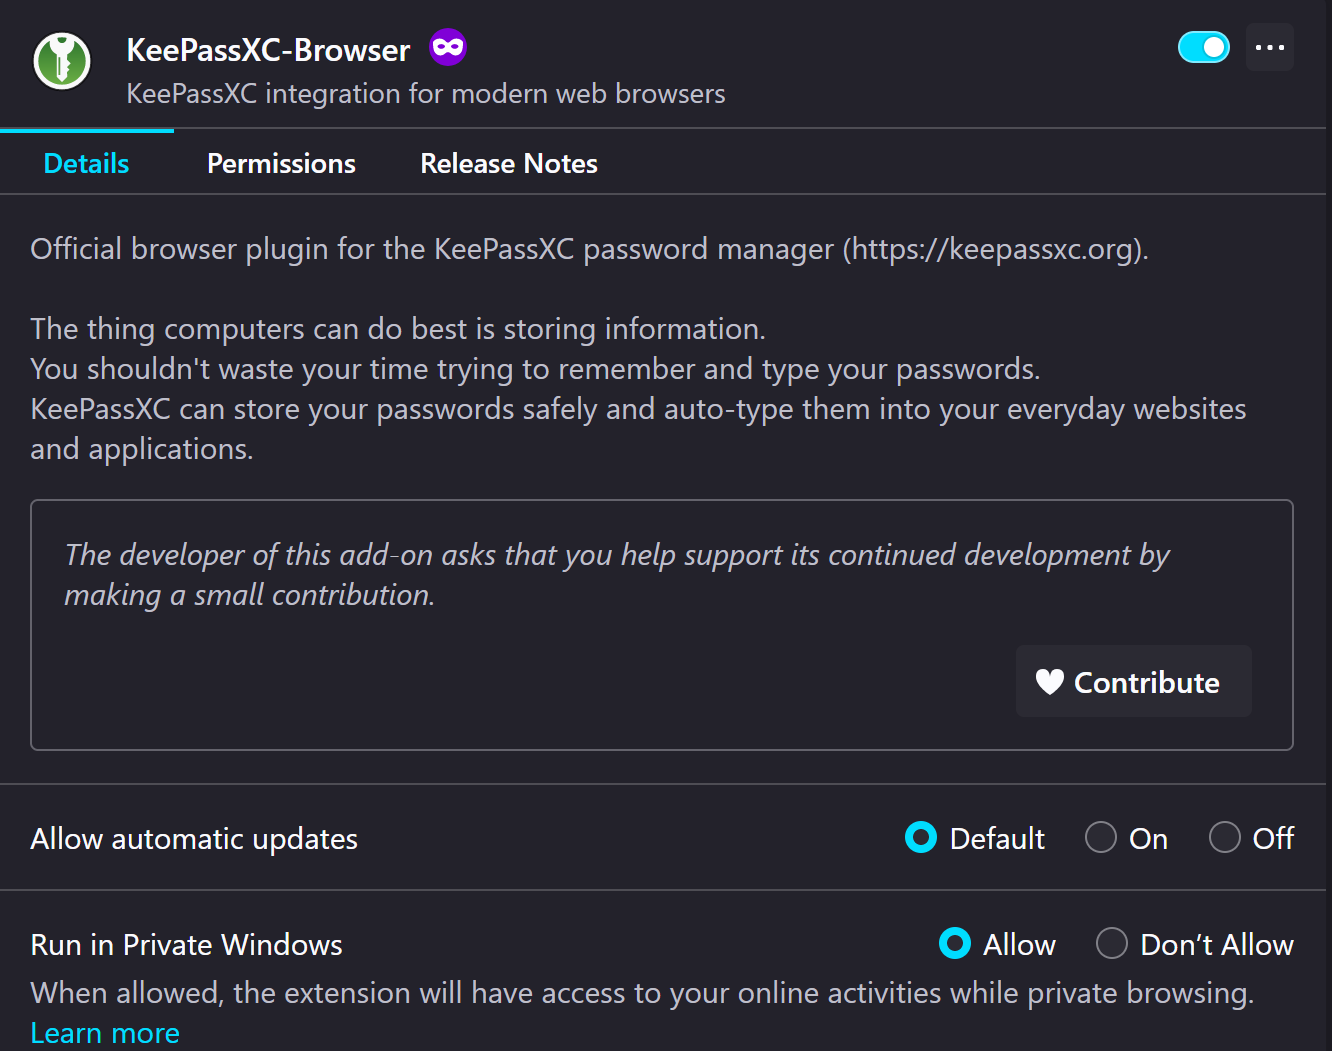1332x1051 pixels.
Task: Go to the Details tab
Action: click(x=86, y=164)
